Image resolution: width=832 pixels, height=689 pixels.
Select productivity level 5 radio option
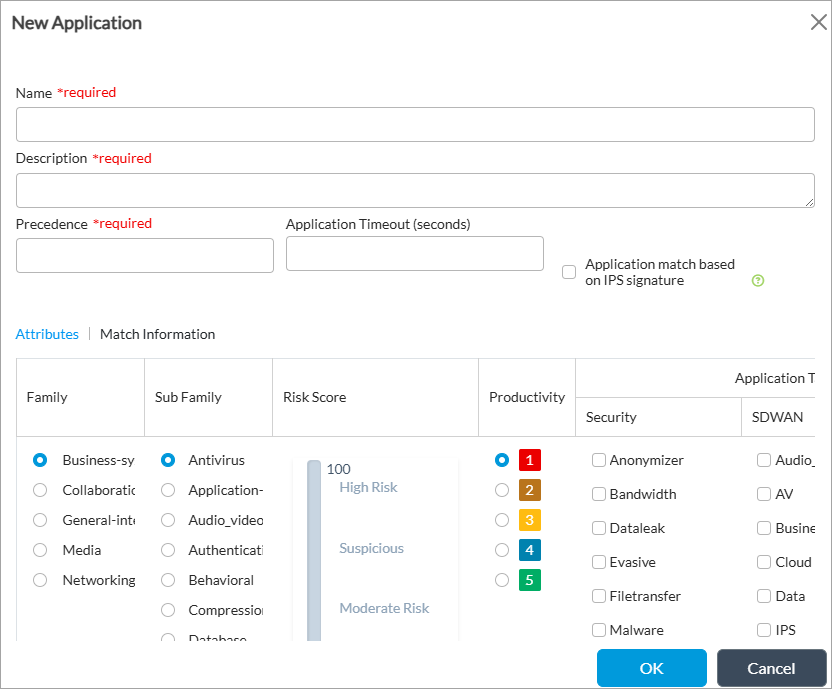pos(502,580)
